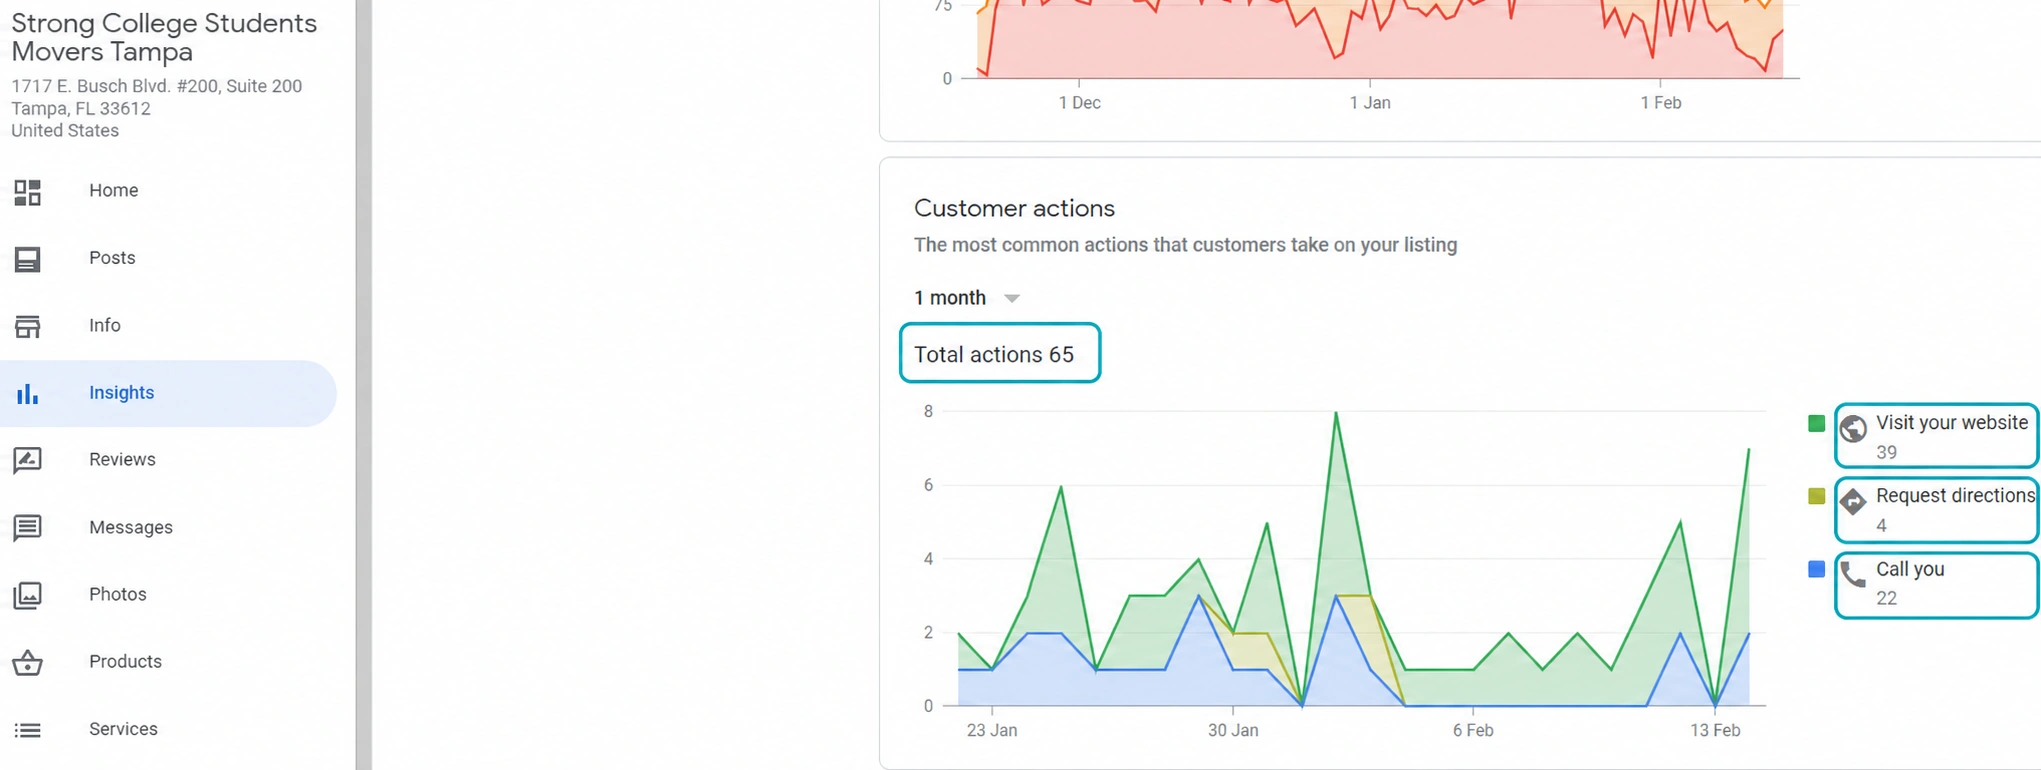Viewport: 2041px width, 770px height.
Task: Click the 6 Feb axis label
Action: pos(1473,731)
